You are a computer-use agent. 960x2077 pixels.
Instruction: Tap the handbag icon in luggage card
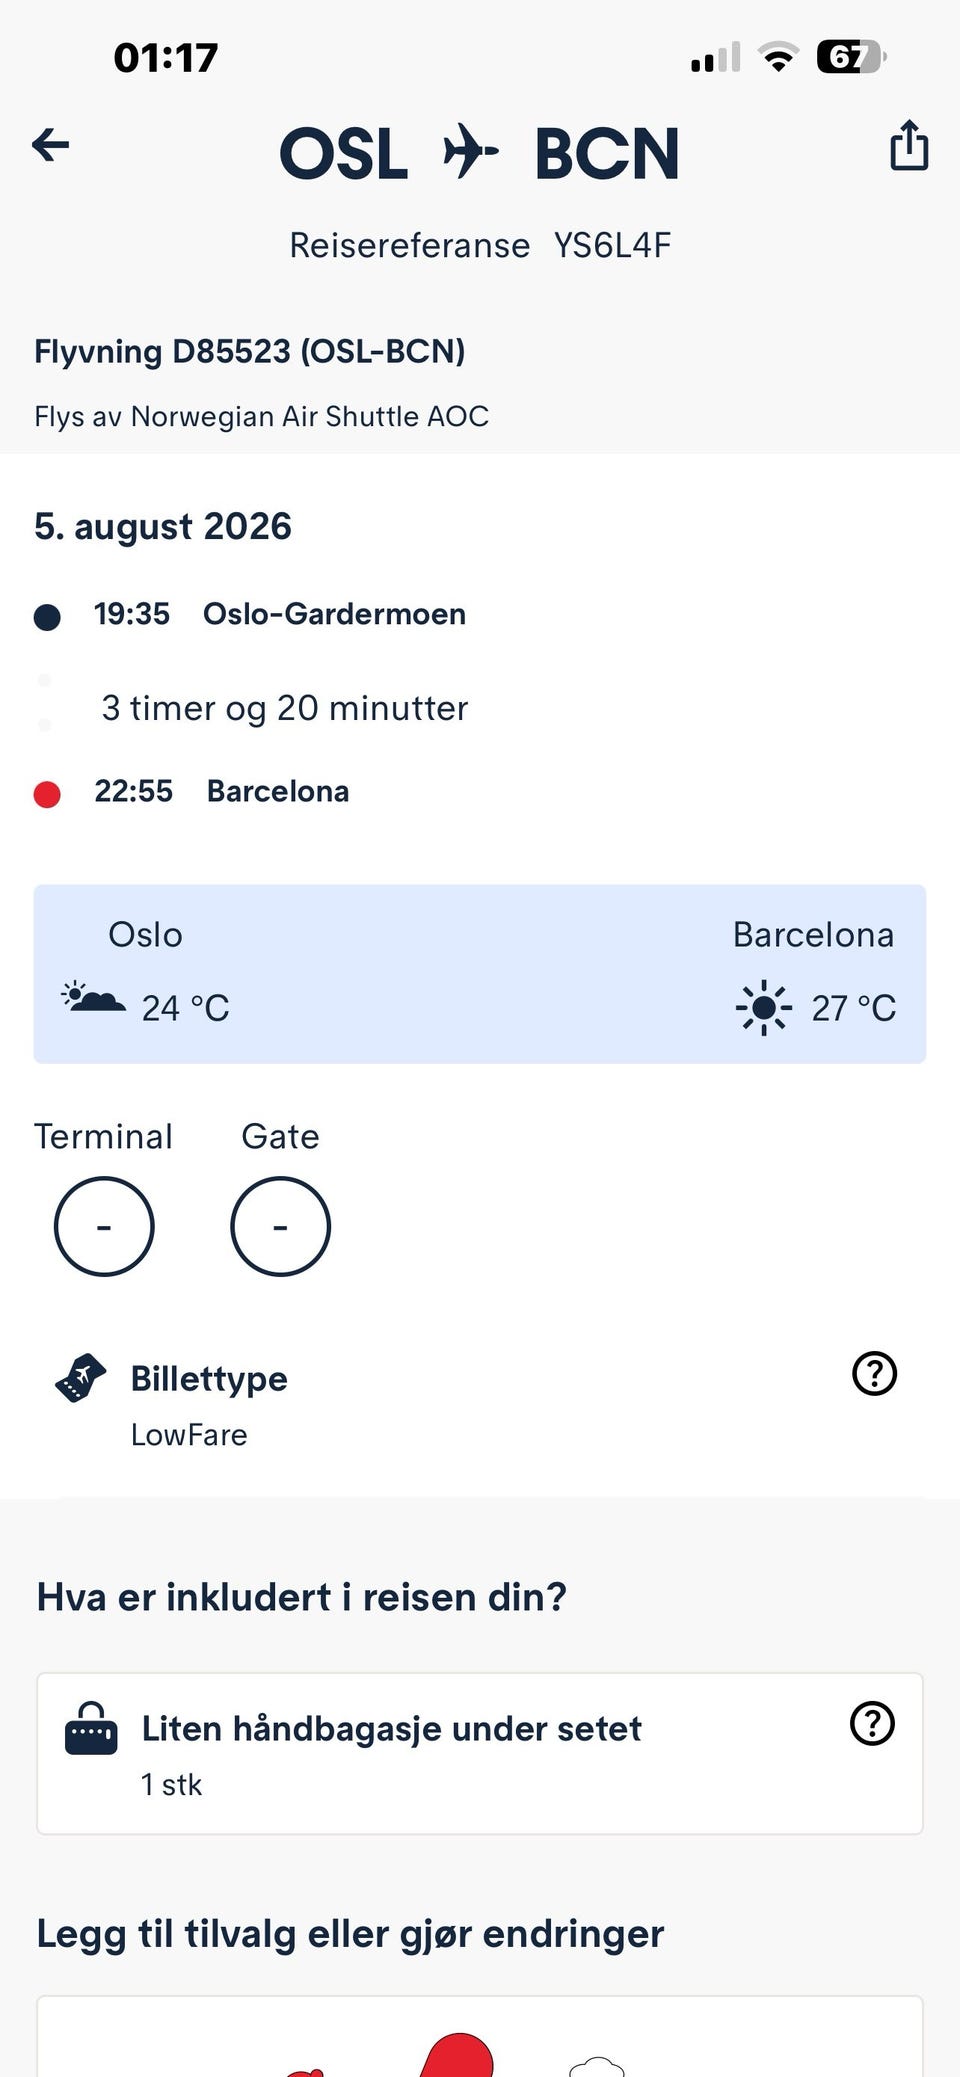pos(91,1729)
